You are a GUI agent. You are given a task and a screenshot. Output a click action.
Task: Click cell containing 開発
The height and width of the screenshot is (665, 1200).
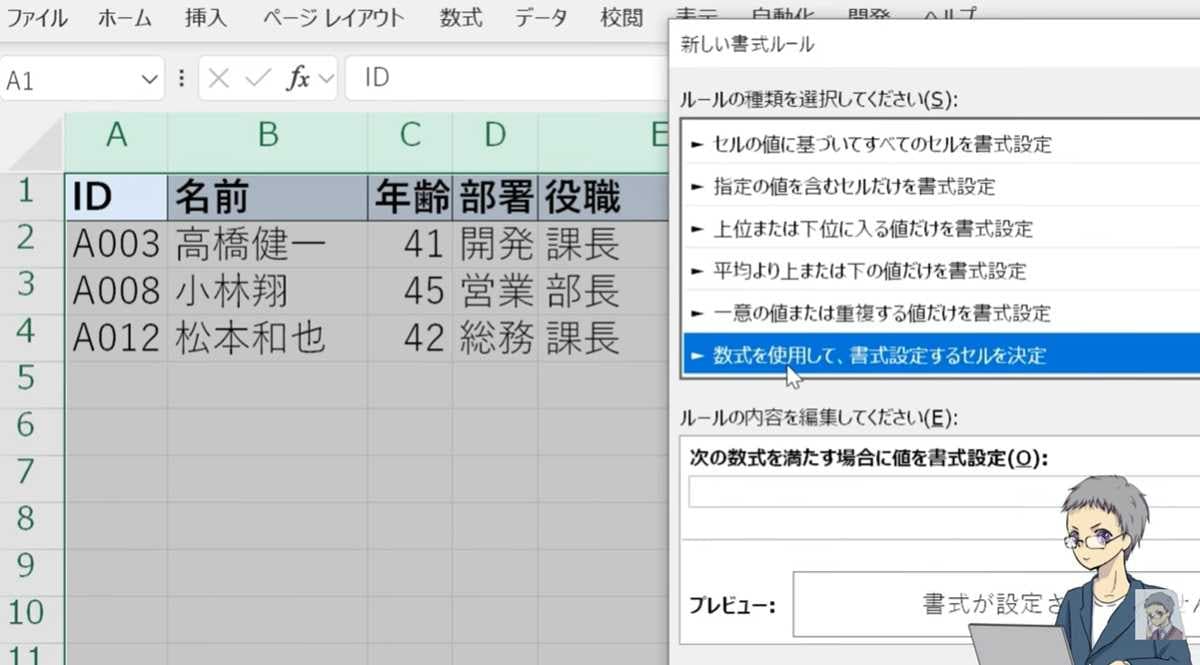[495, 244]
